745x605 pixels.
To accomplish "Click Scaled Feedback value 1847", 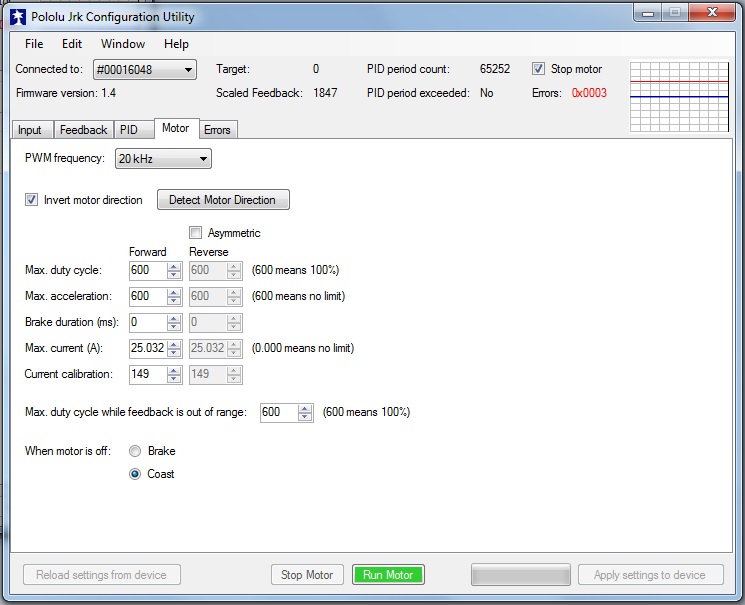I will tap(325, 93).
